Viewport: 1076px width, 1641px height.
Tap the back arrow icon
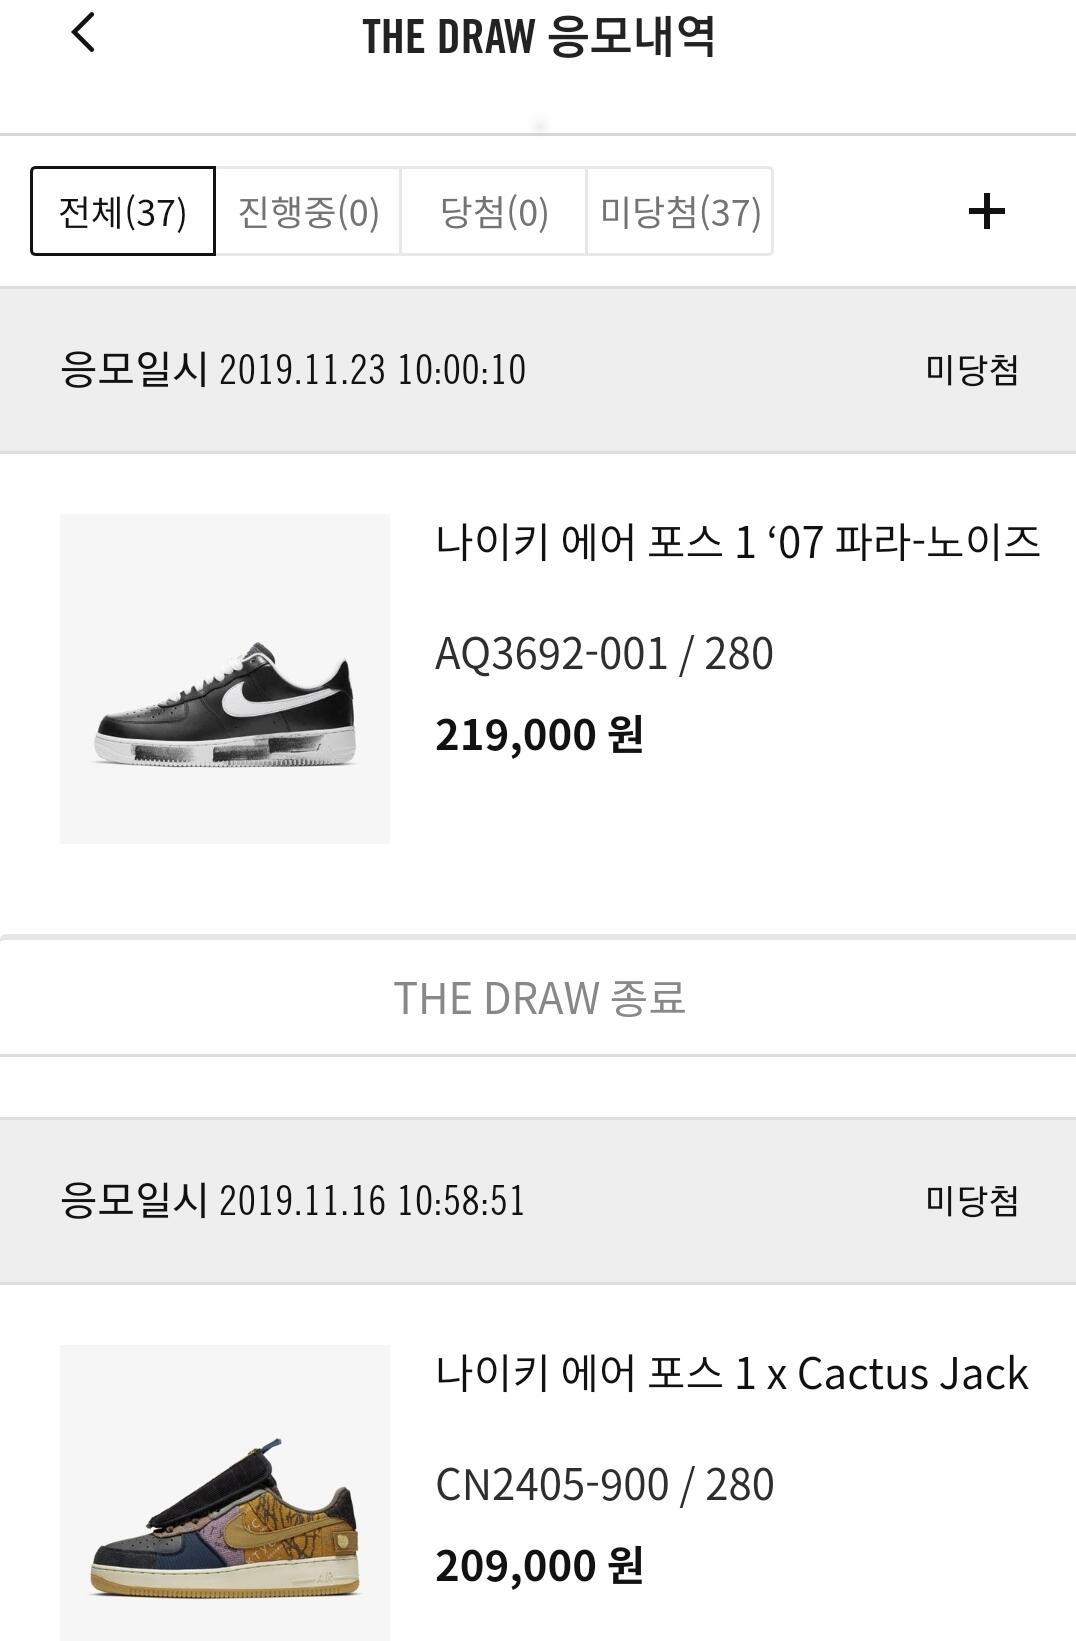pyautogui.click(x=83, y=33)
